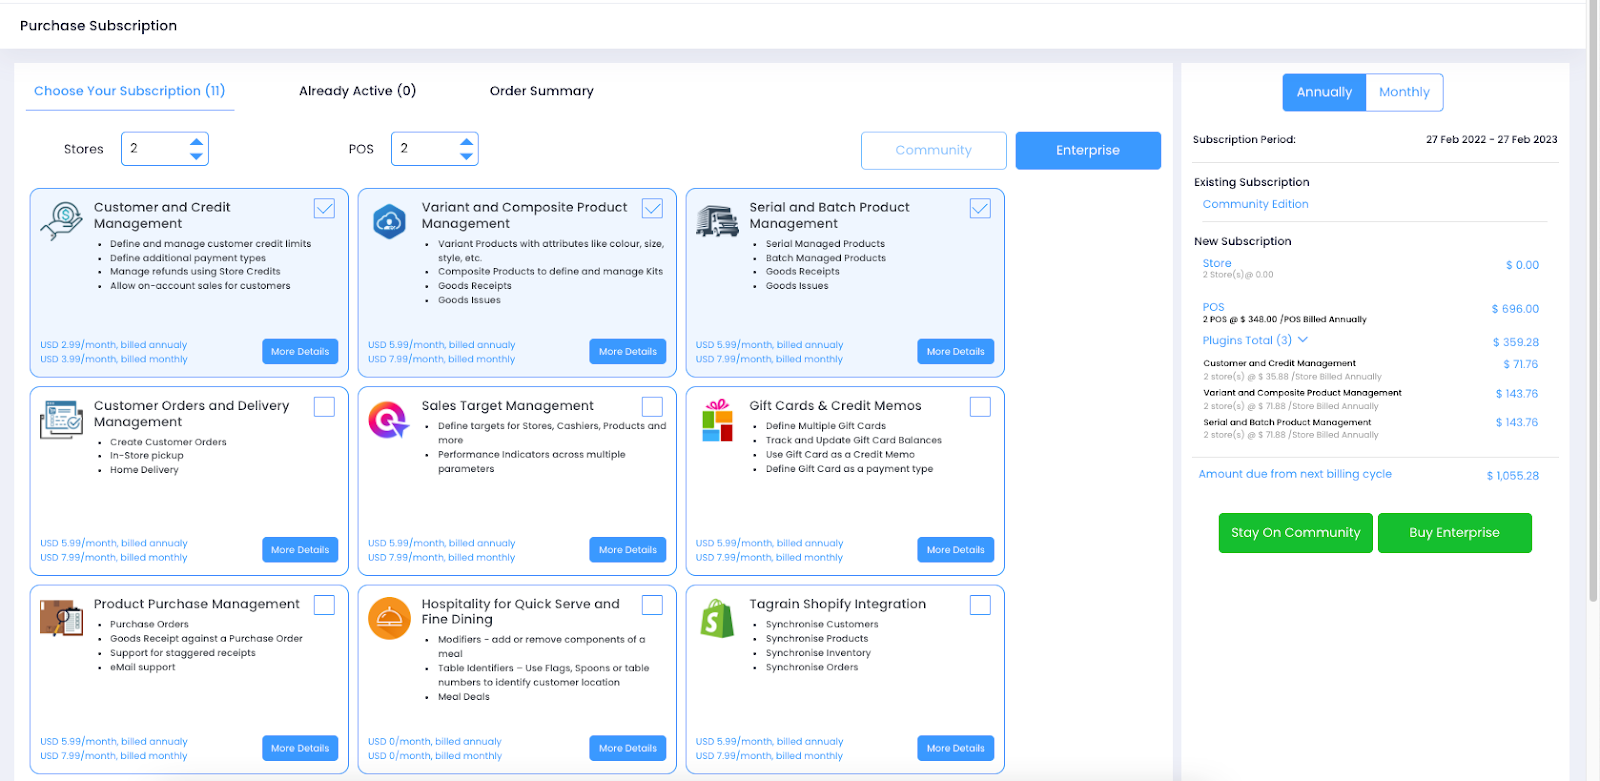
Task: Uncheck Customer and Credit Management plugin
Action: pyautogui.click(x=324, y=208)
